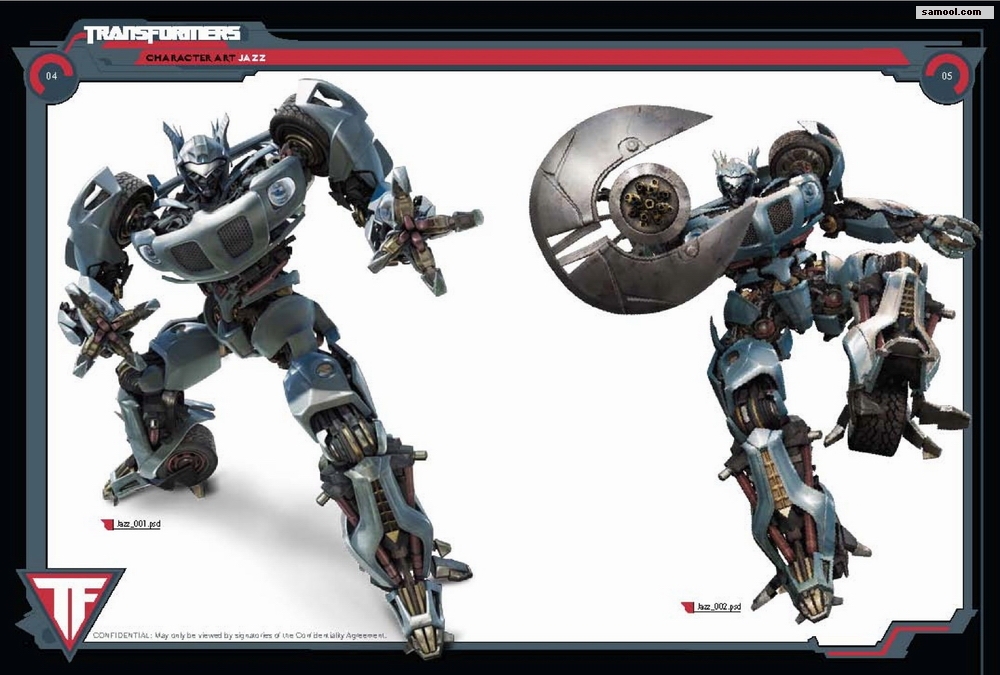This screenshot has height=675, width=1000.
Task: Click the CONFIDENTIAL notice text
Action: coord(240,635)
